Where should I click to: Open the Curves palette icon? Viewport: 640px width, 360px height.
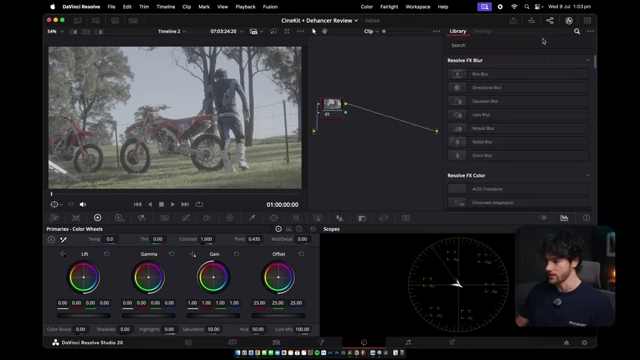click(x=186, y=218)
